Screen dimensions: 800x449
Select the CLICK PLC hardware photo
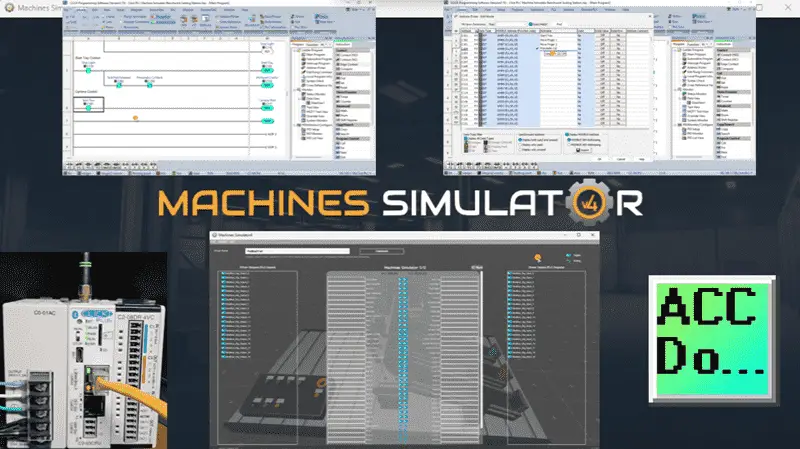pos(83,351)
